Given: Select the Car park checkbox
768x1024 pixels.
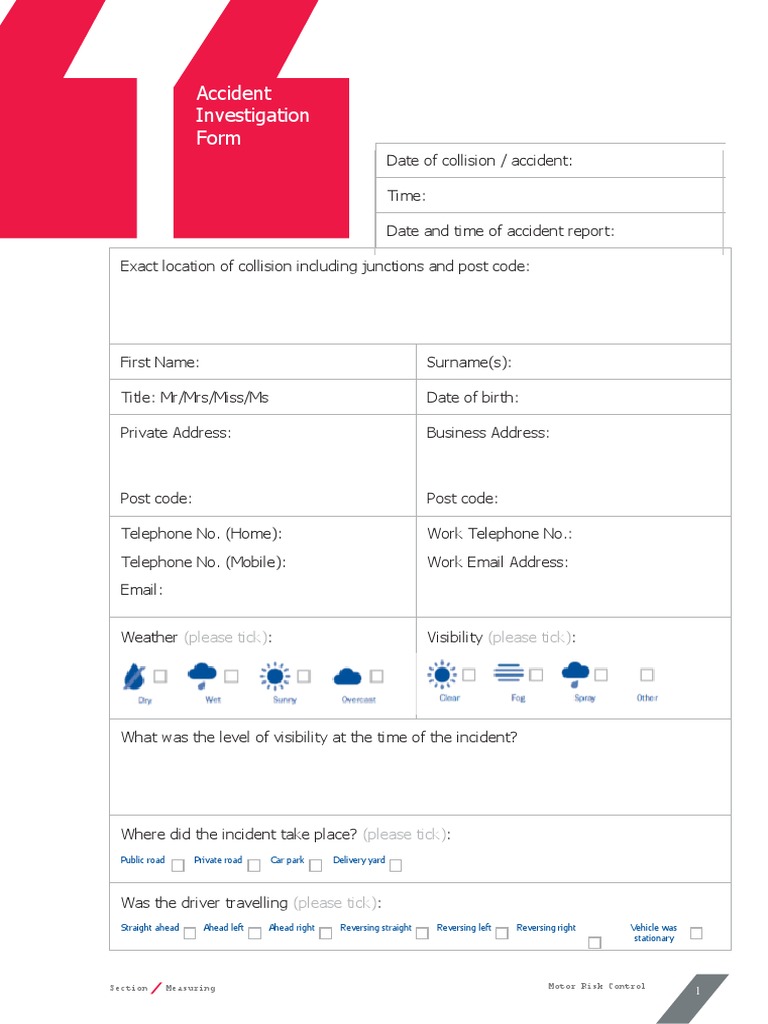Looking at the screenshot, I should click(x=316, y=865).
